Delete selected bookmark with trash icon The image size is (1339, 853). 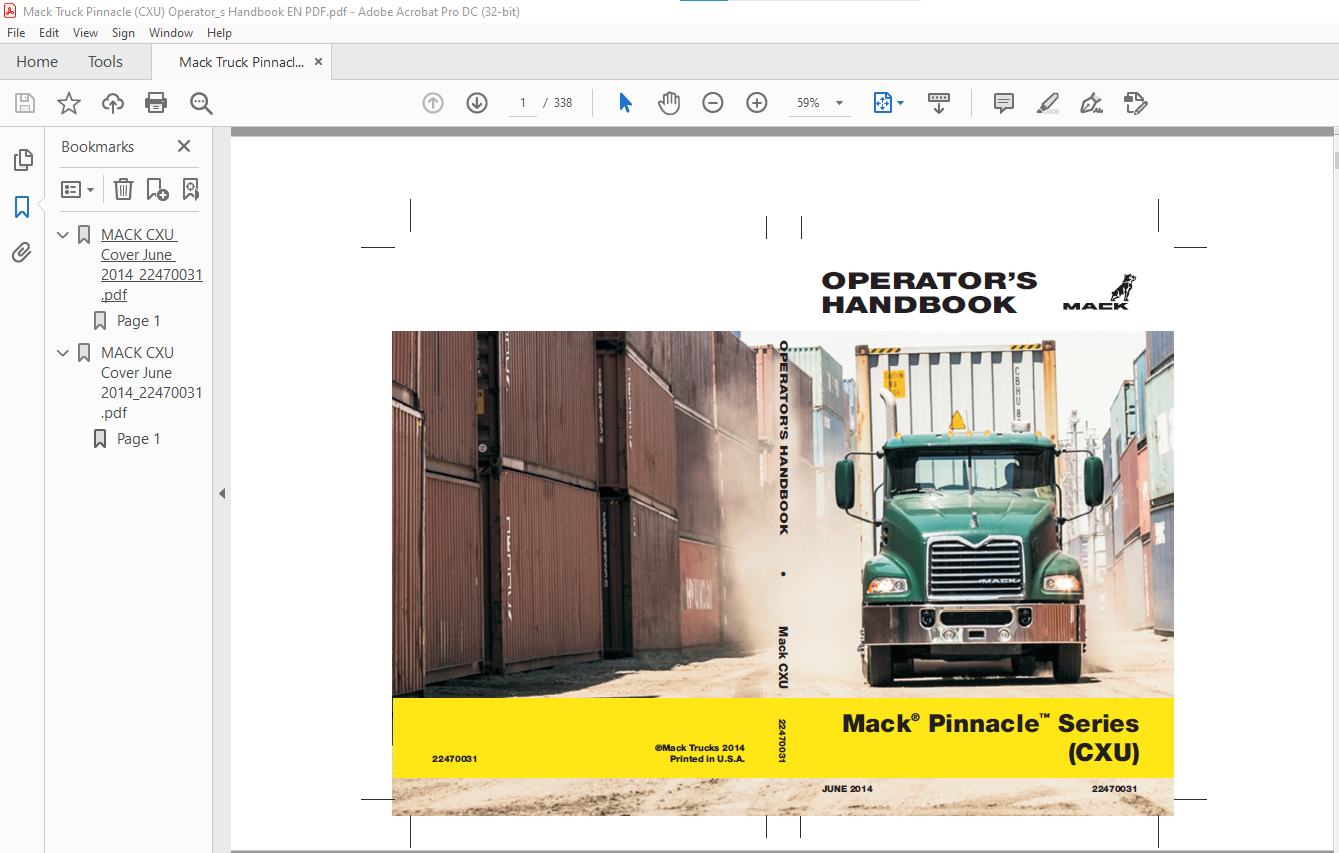pyautogui.click(x=123, y=189)
